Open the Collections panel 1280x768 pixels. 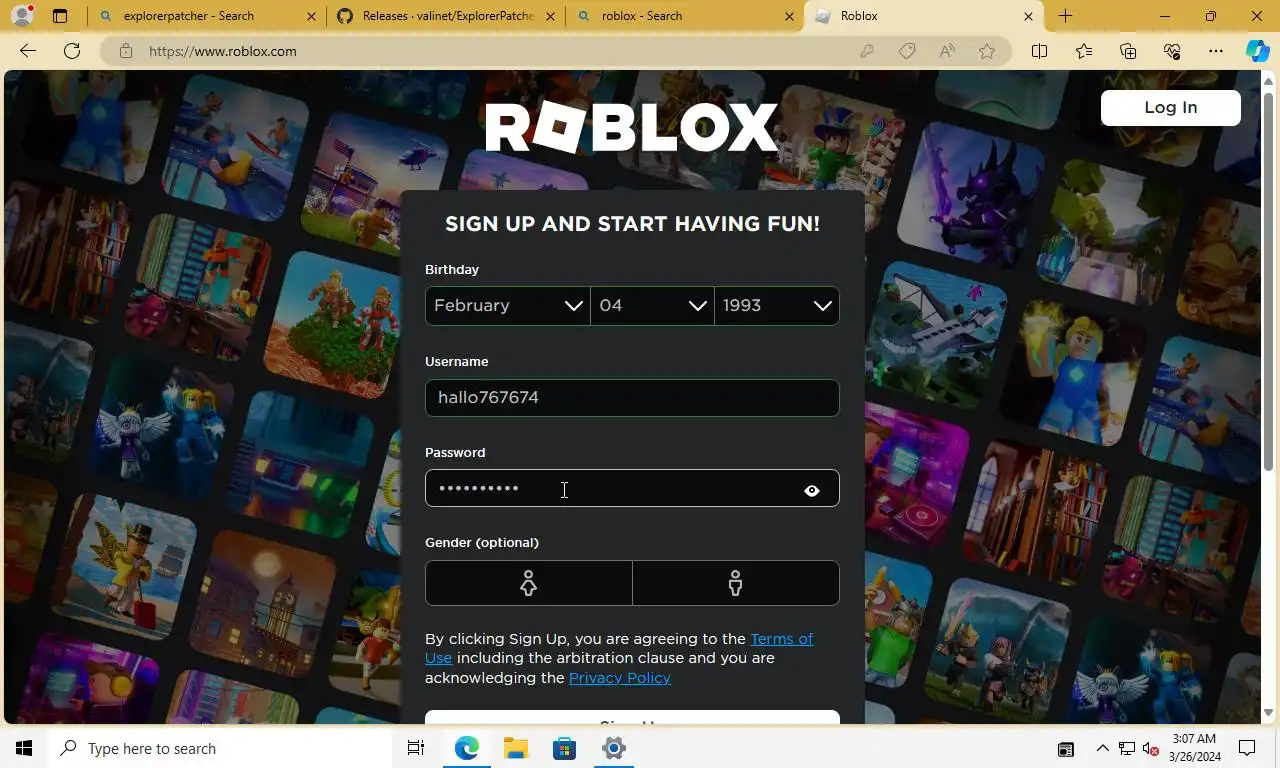click(x=1128, y=51)
